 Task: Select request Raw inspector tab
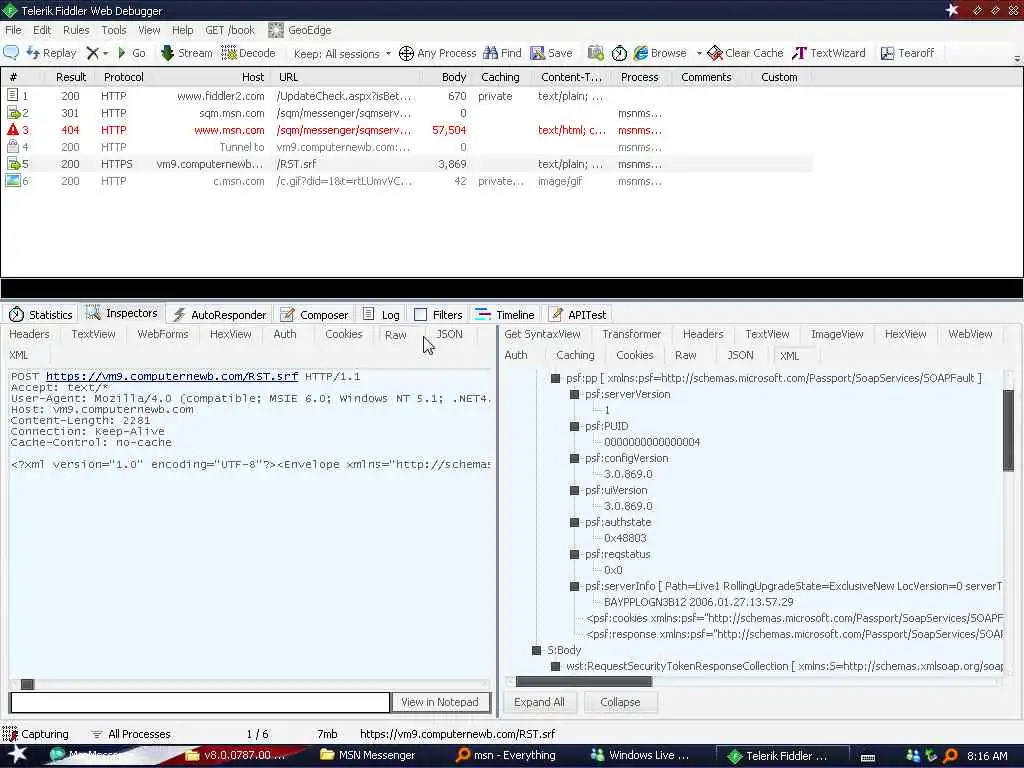pyautogui.click(x=396, y=335)
